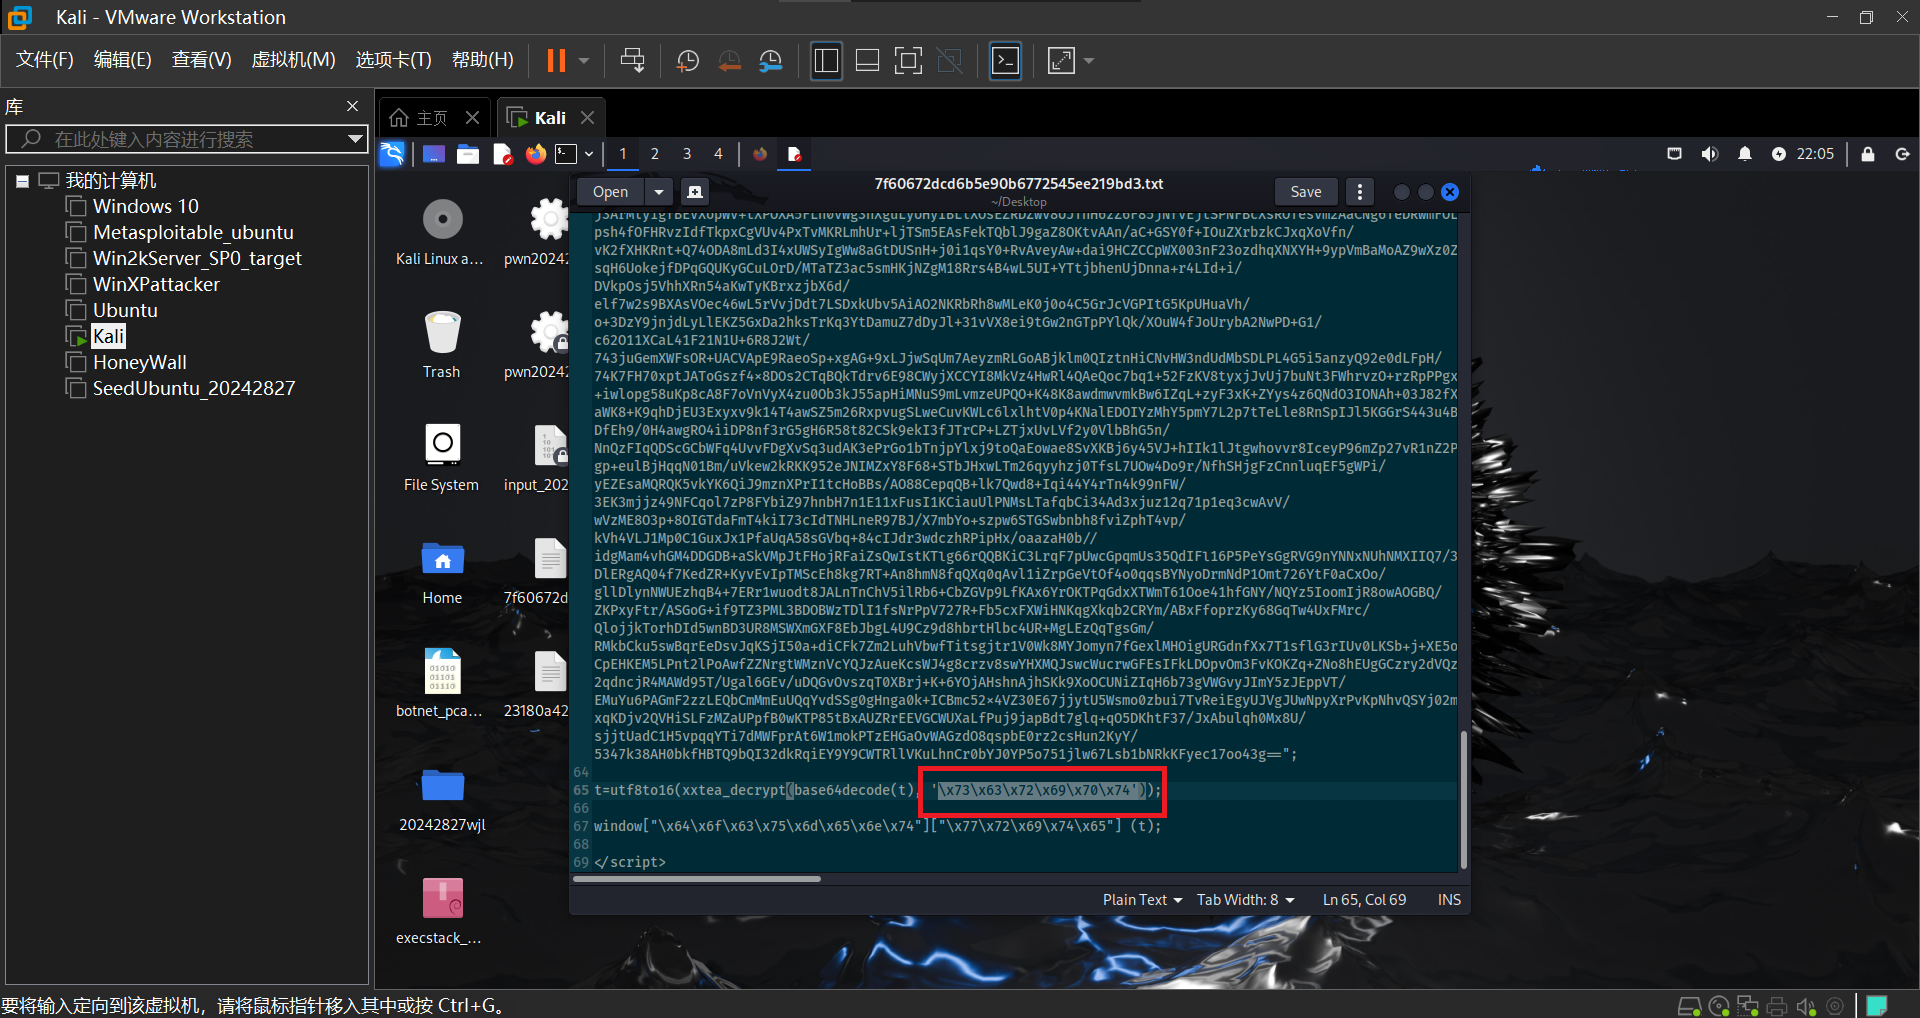1920x1018 pixels.
Task: Switch to workspace 2
Action: 655,154
